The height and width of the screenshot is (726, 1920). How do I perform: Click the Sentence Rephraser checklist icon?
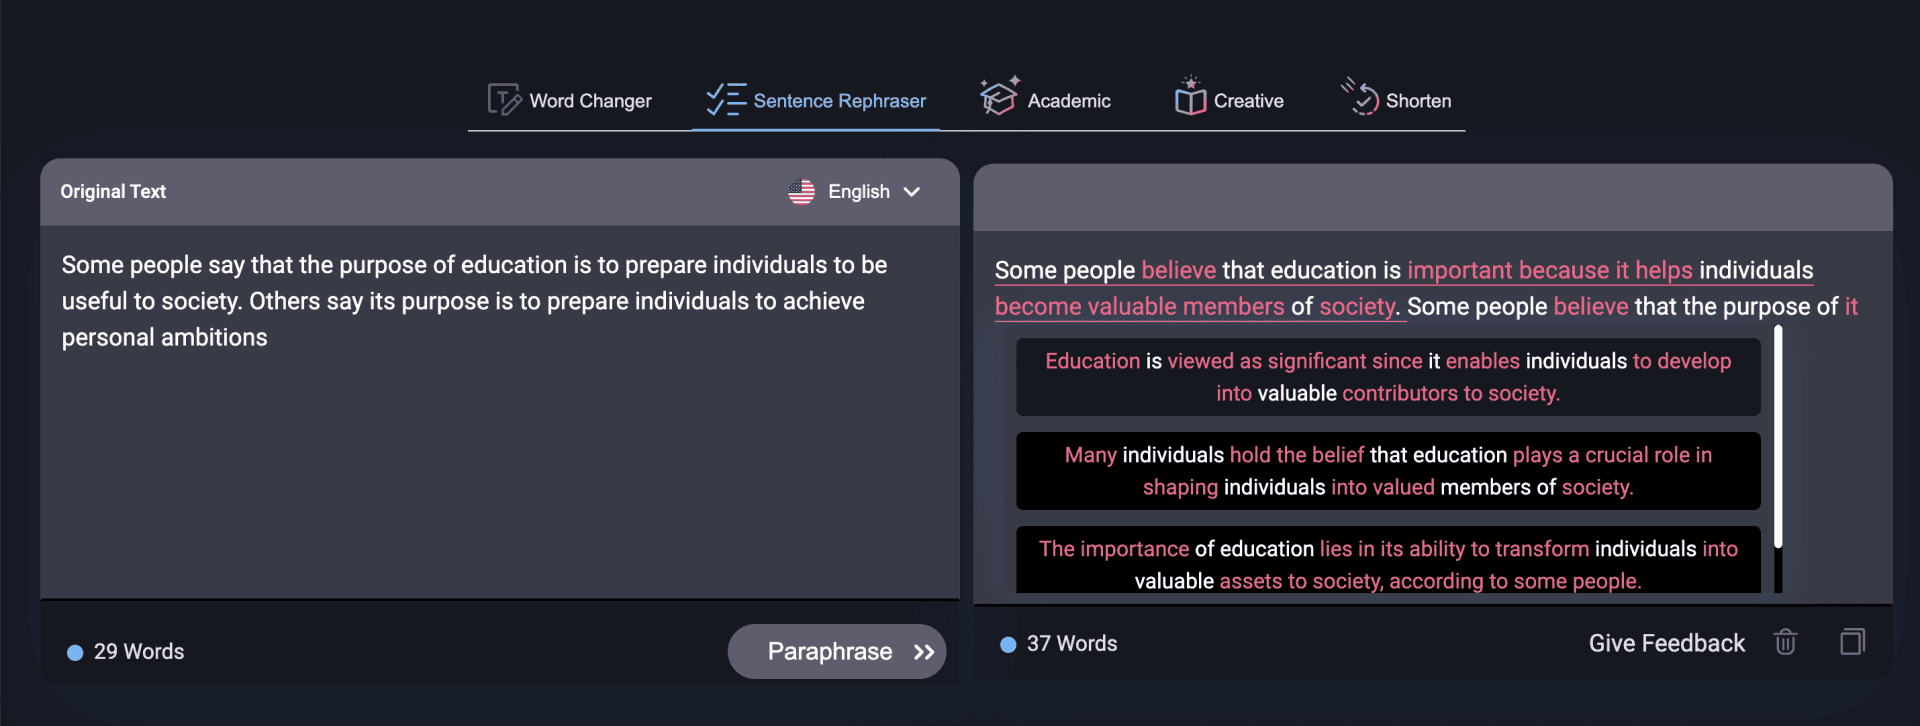tap(726, 100)
